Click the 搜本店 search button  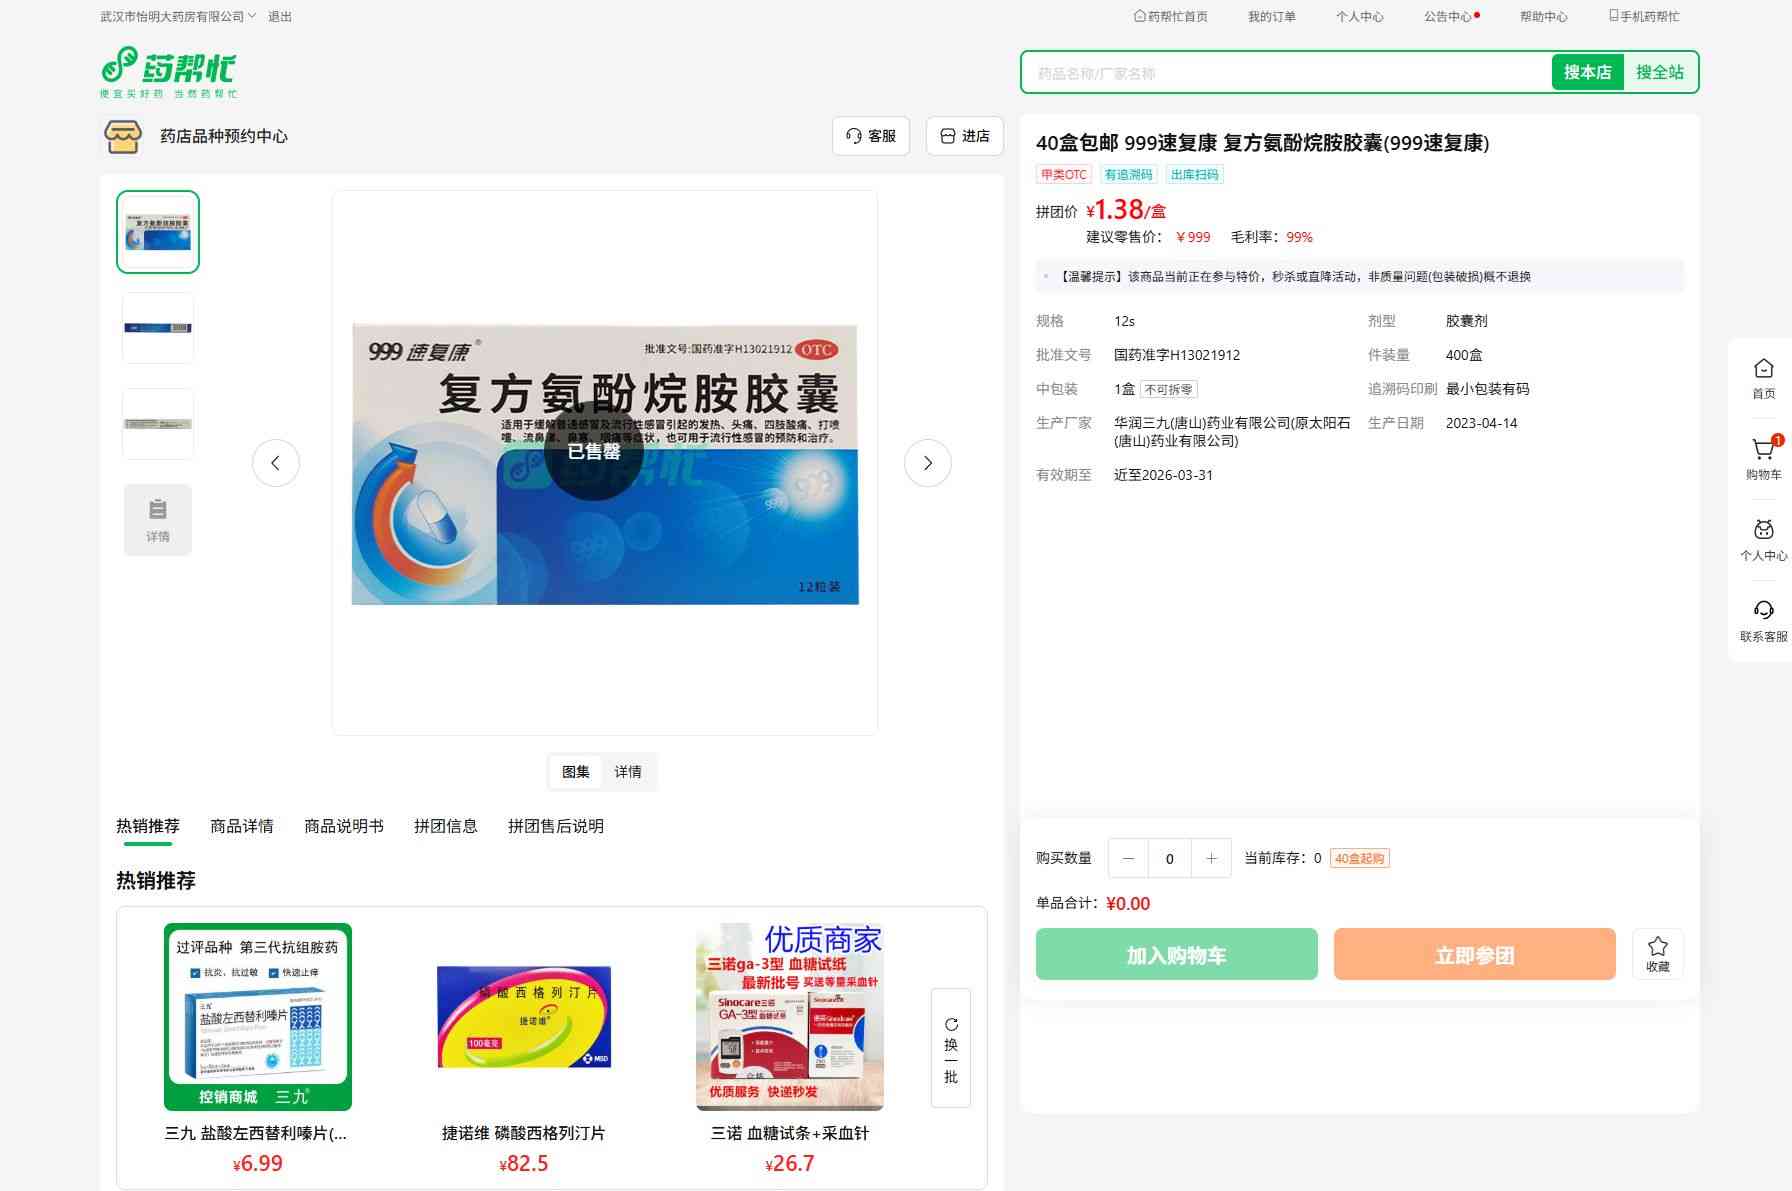(x=1587, y=72)
